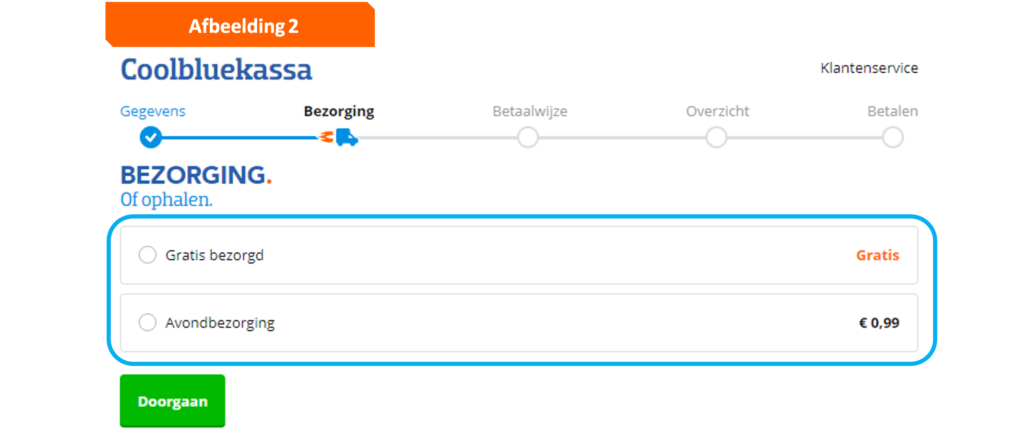This screenshot has width=1024, height=437.
Task: Select the Avondbezorging radio button
Action: (x=148, y=323)
